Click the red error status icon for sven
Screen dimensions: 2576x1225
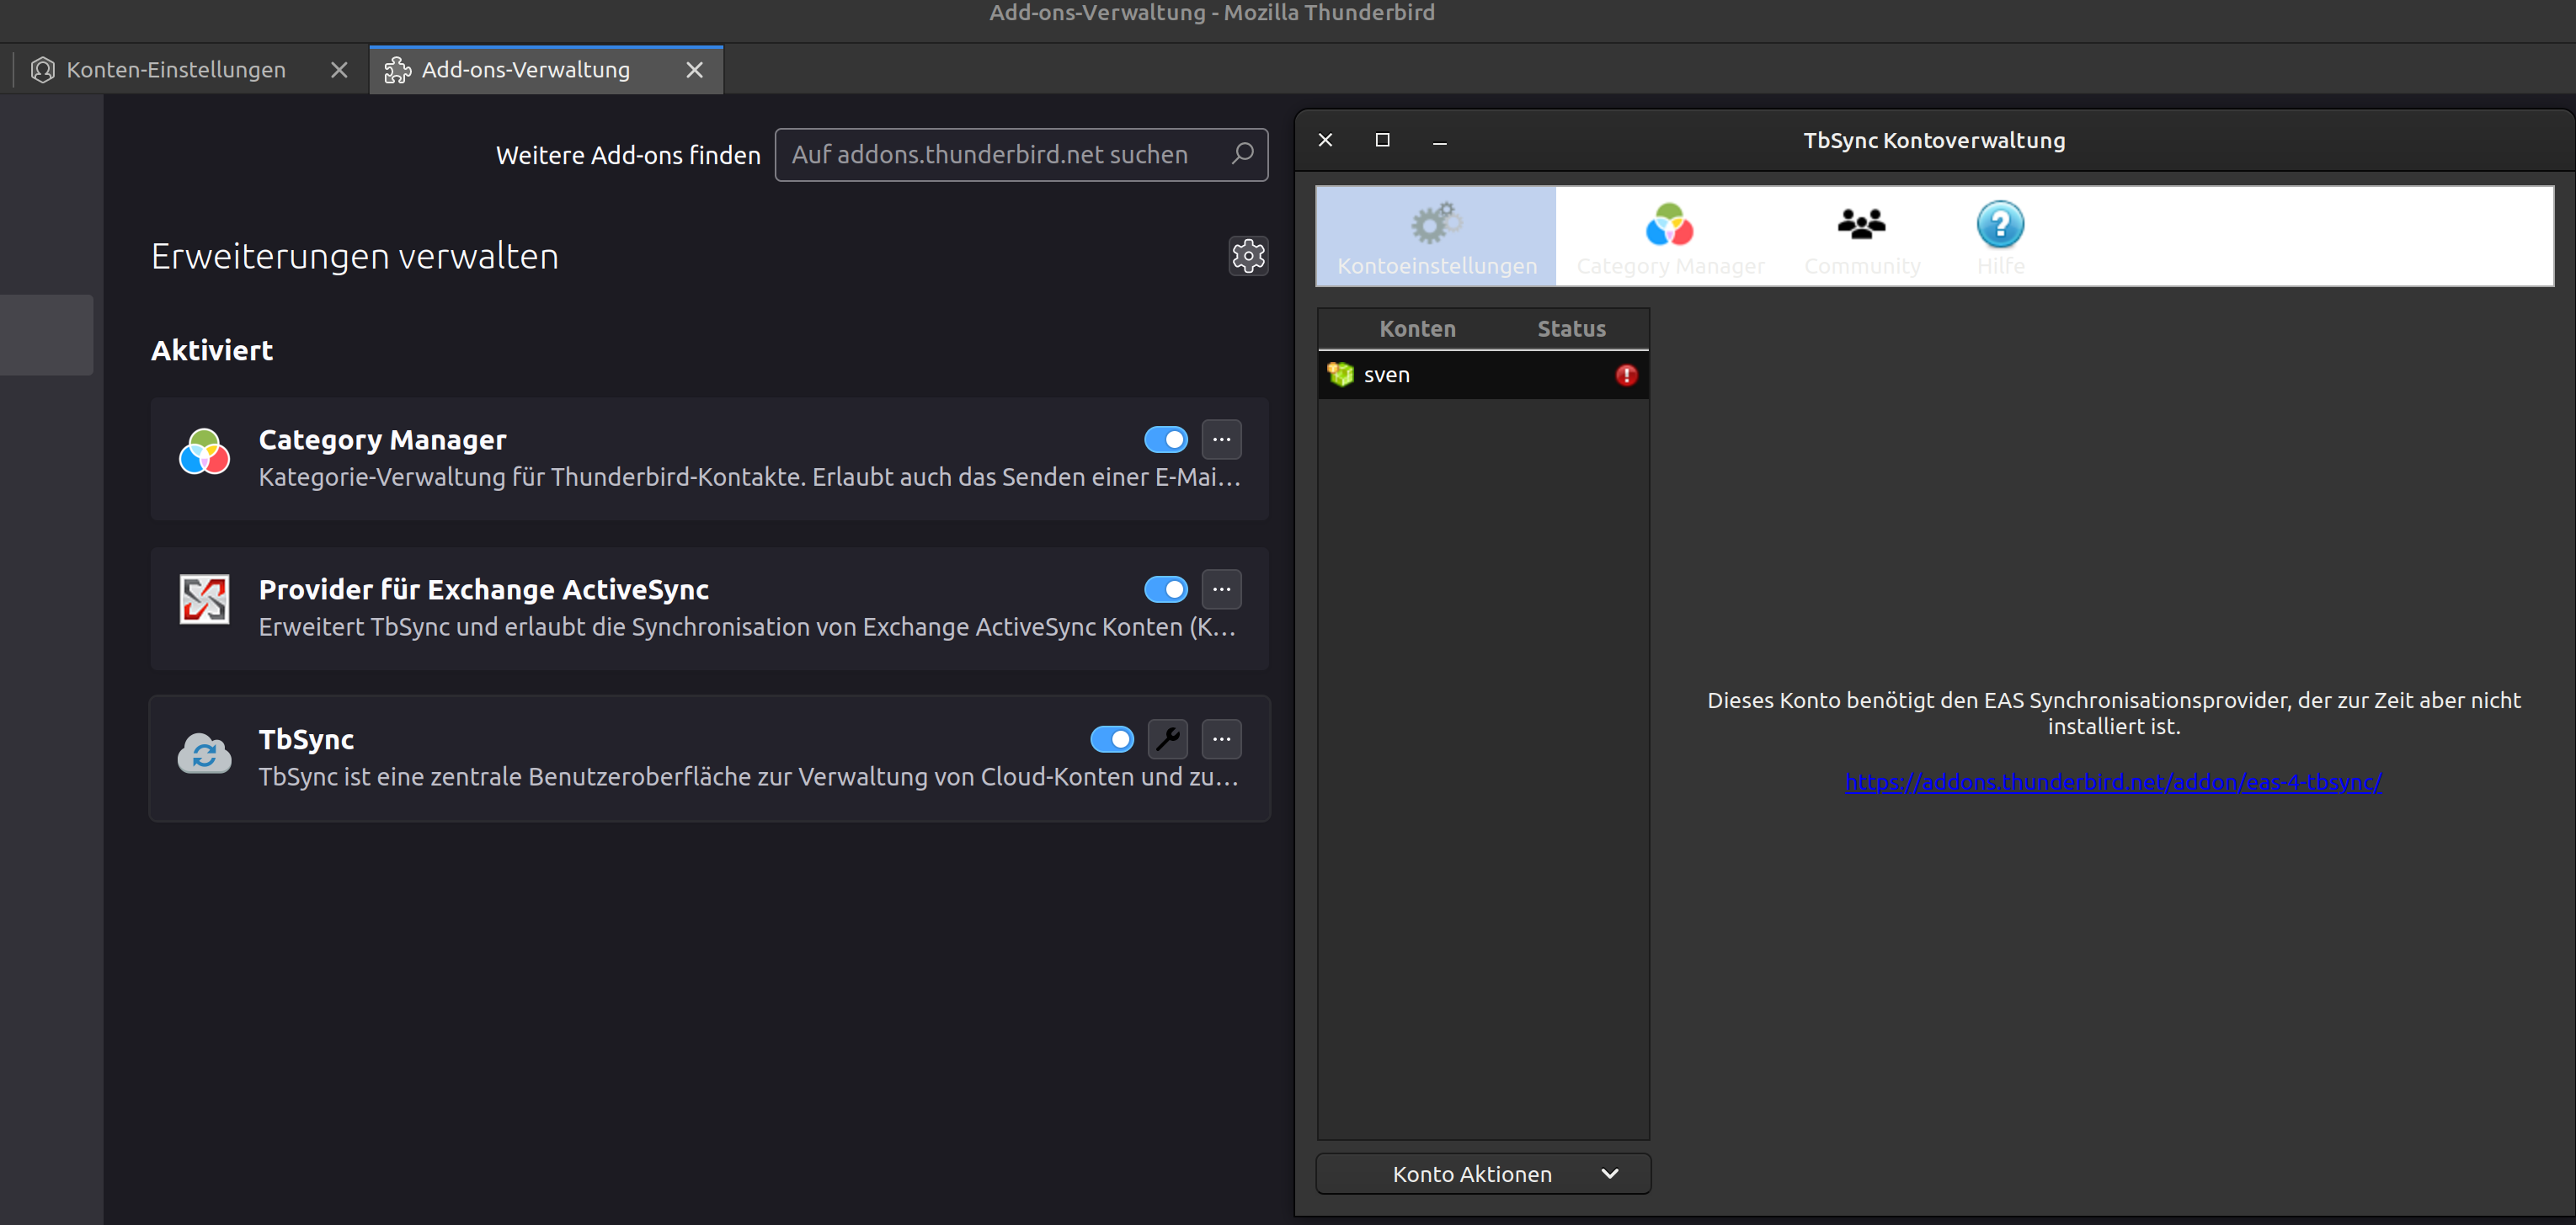[x=1626, y=375]
